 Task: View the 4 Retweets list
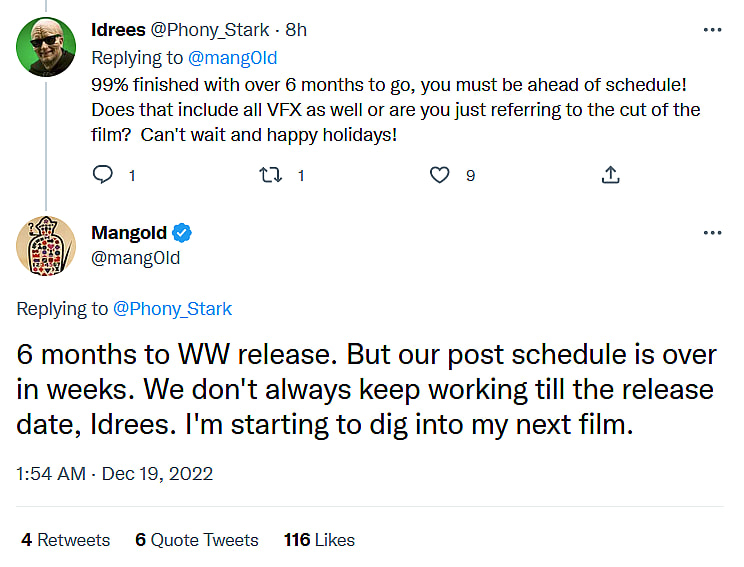(x=66, y=540)
